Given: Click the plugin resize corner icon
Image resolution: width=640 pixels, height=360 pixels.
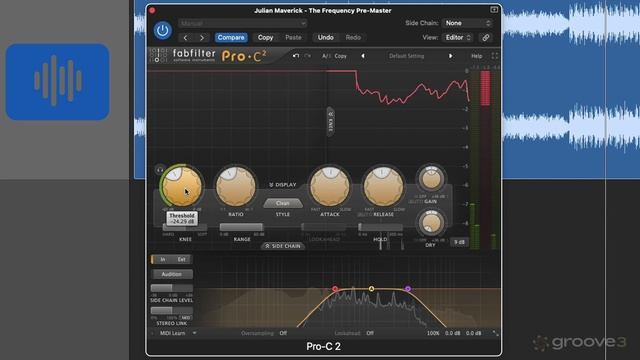Looking at the screenshot, I should tap(495, 333).
